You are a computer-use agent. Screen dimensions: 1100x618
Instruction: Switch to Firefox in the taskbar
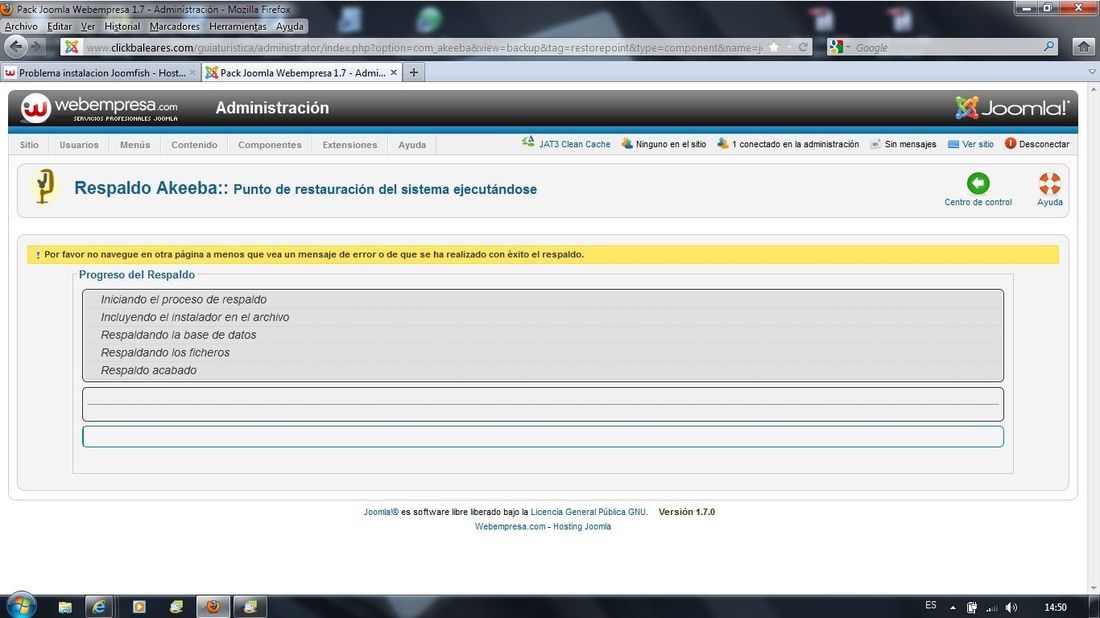click(x=213, y=607)
